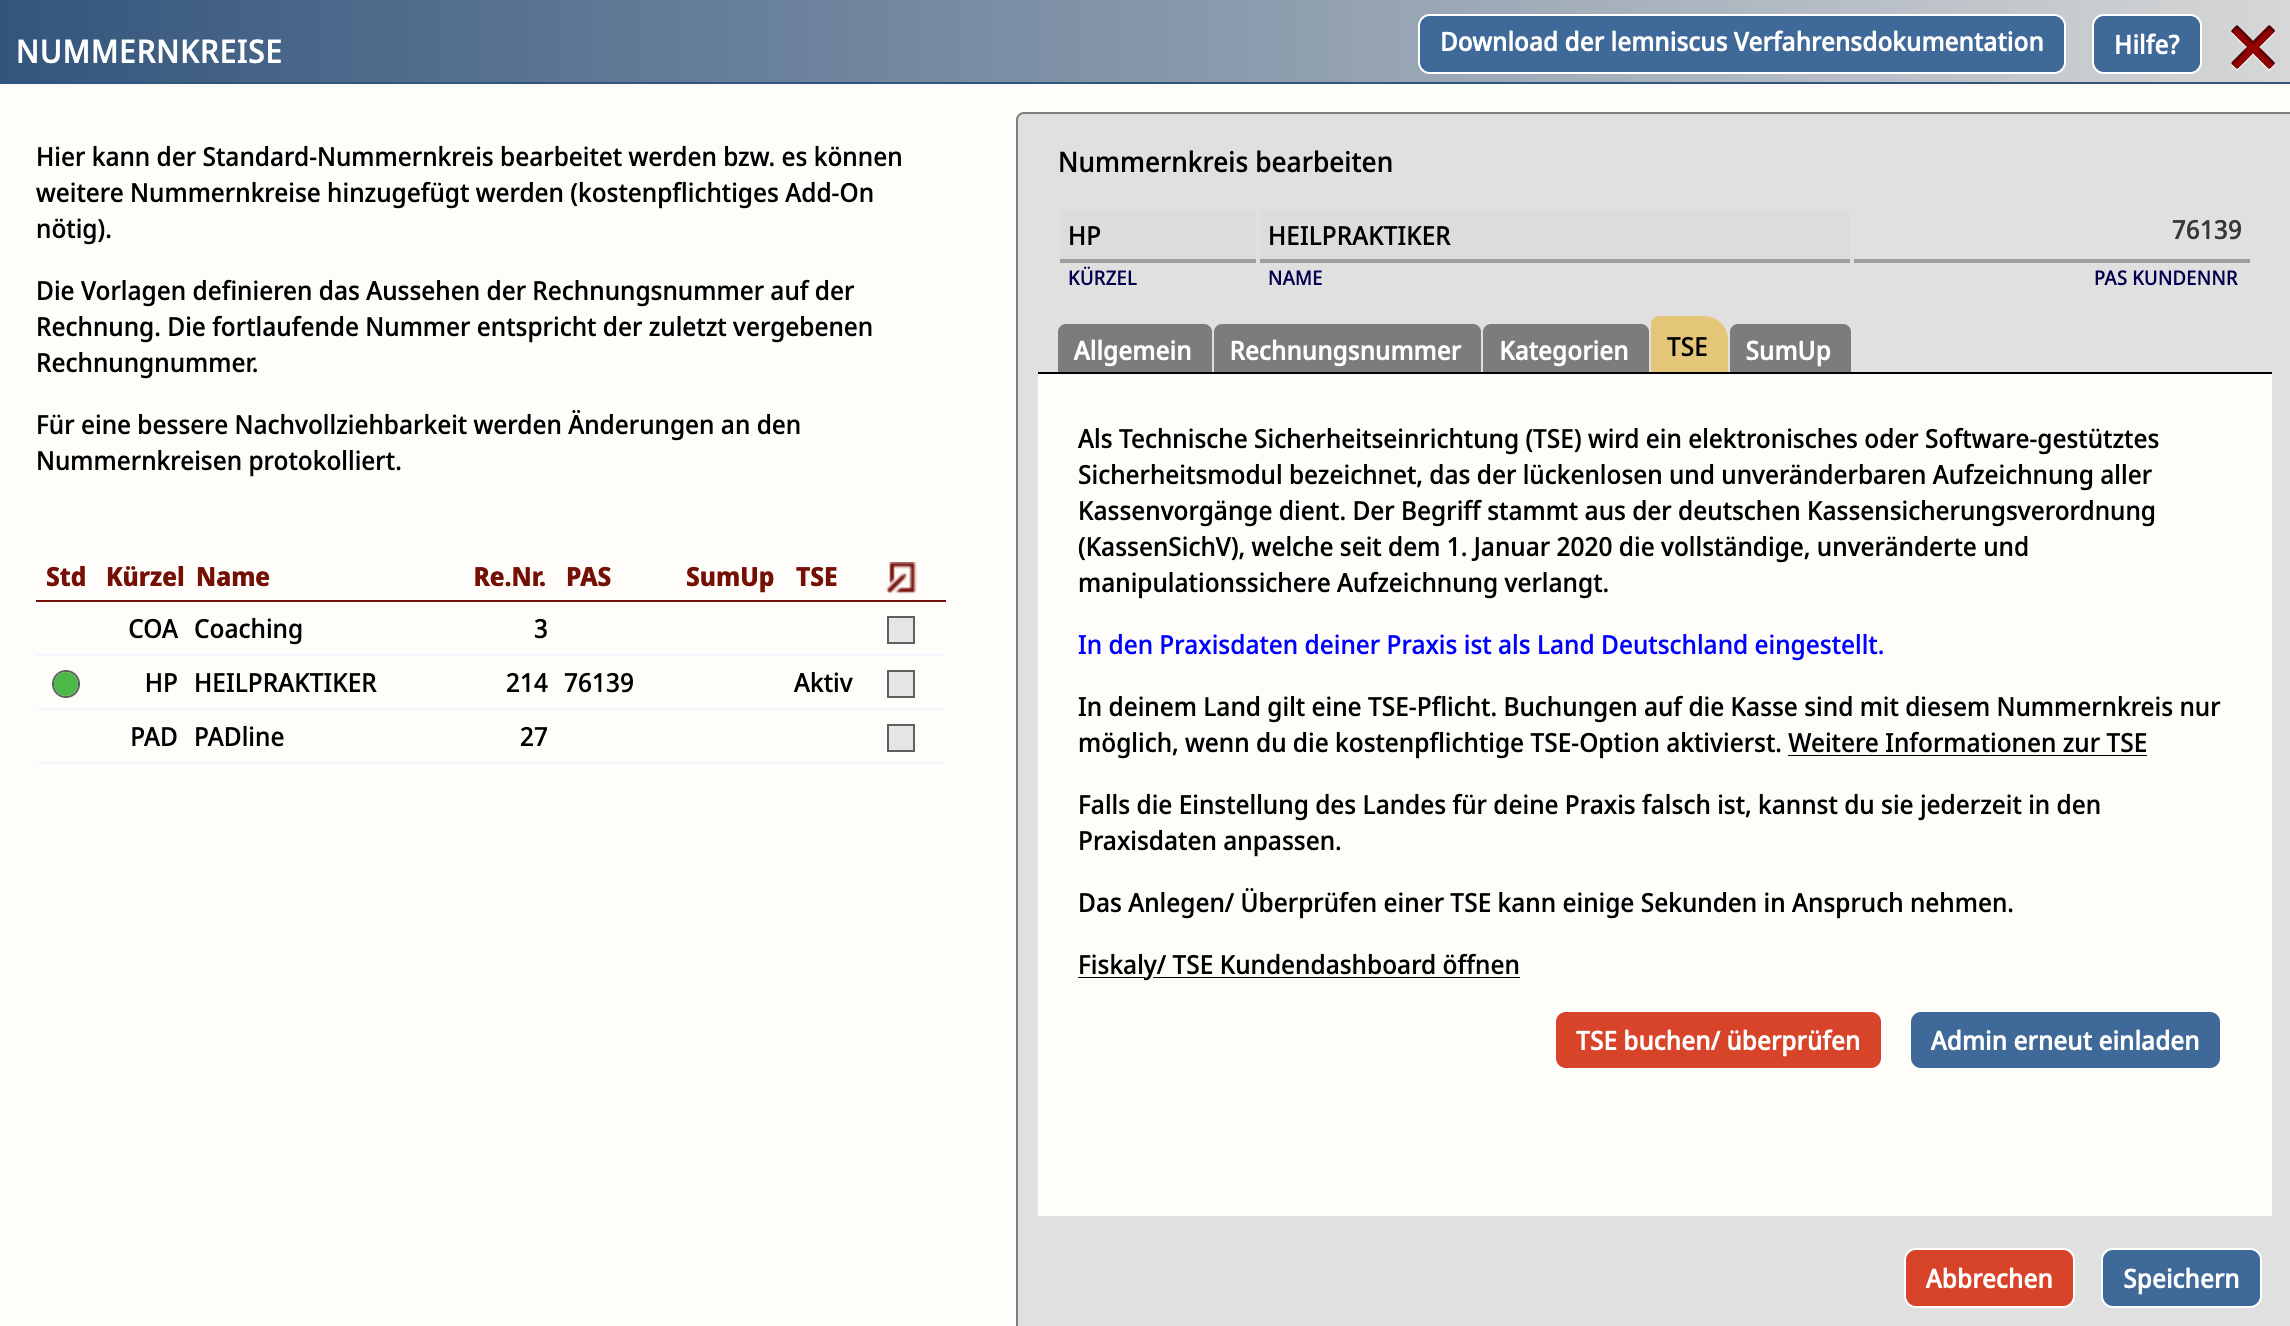The image size is (2290, 1326).
Task: Close the Nummernkreise dialog with red X
Action: (2252, 46)
